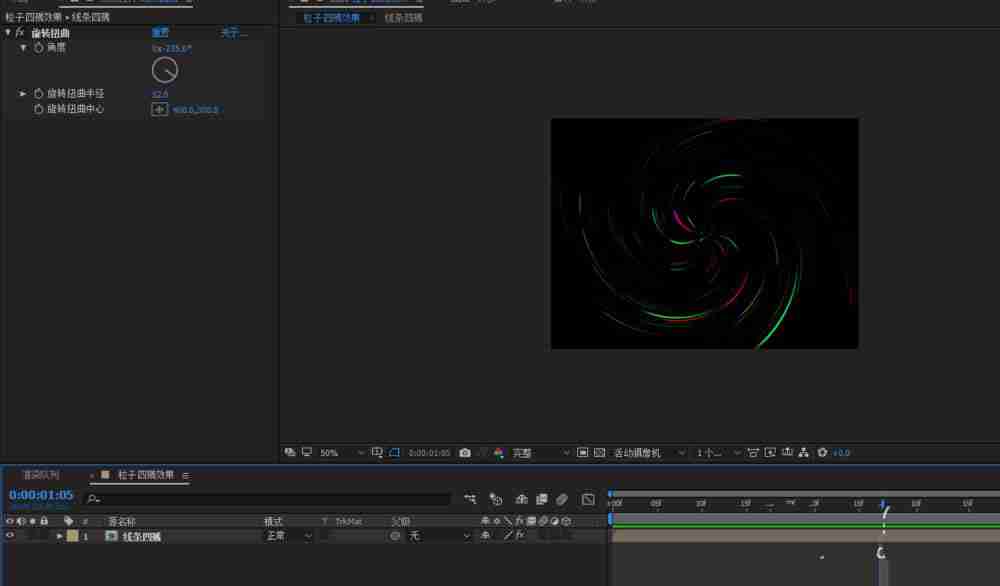Toggle the transparency grid in viewer
This screenshot has width=1000, height=586.
599,453
